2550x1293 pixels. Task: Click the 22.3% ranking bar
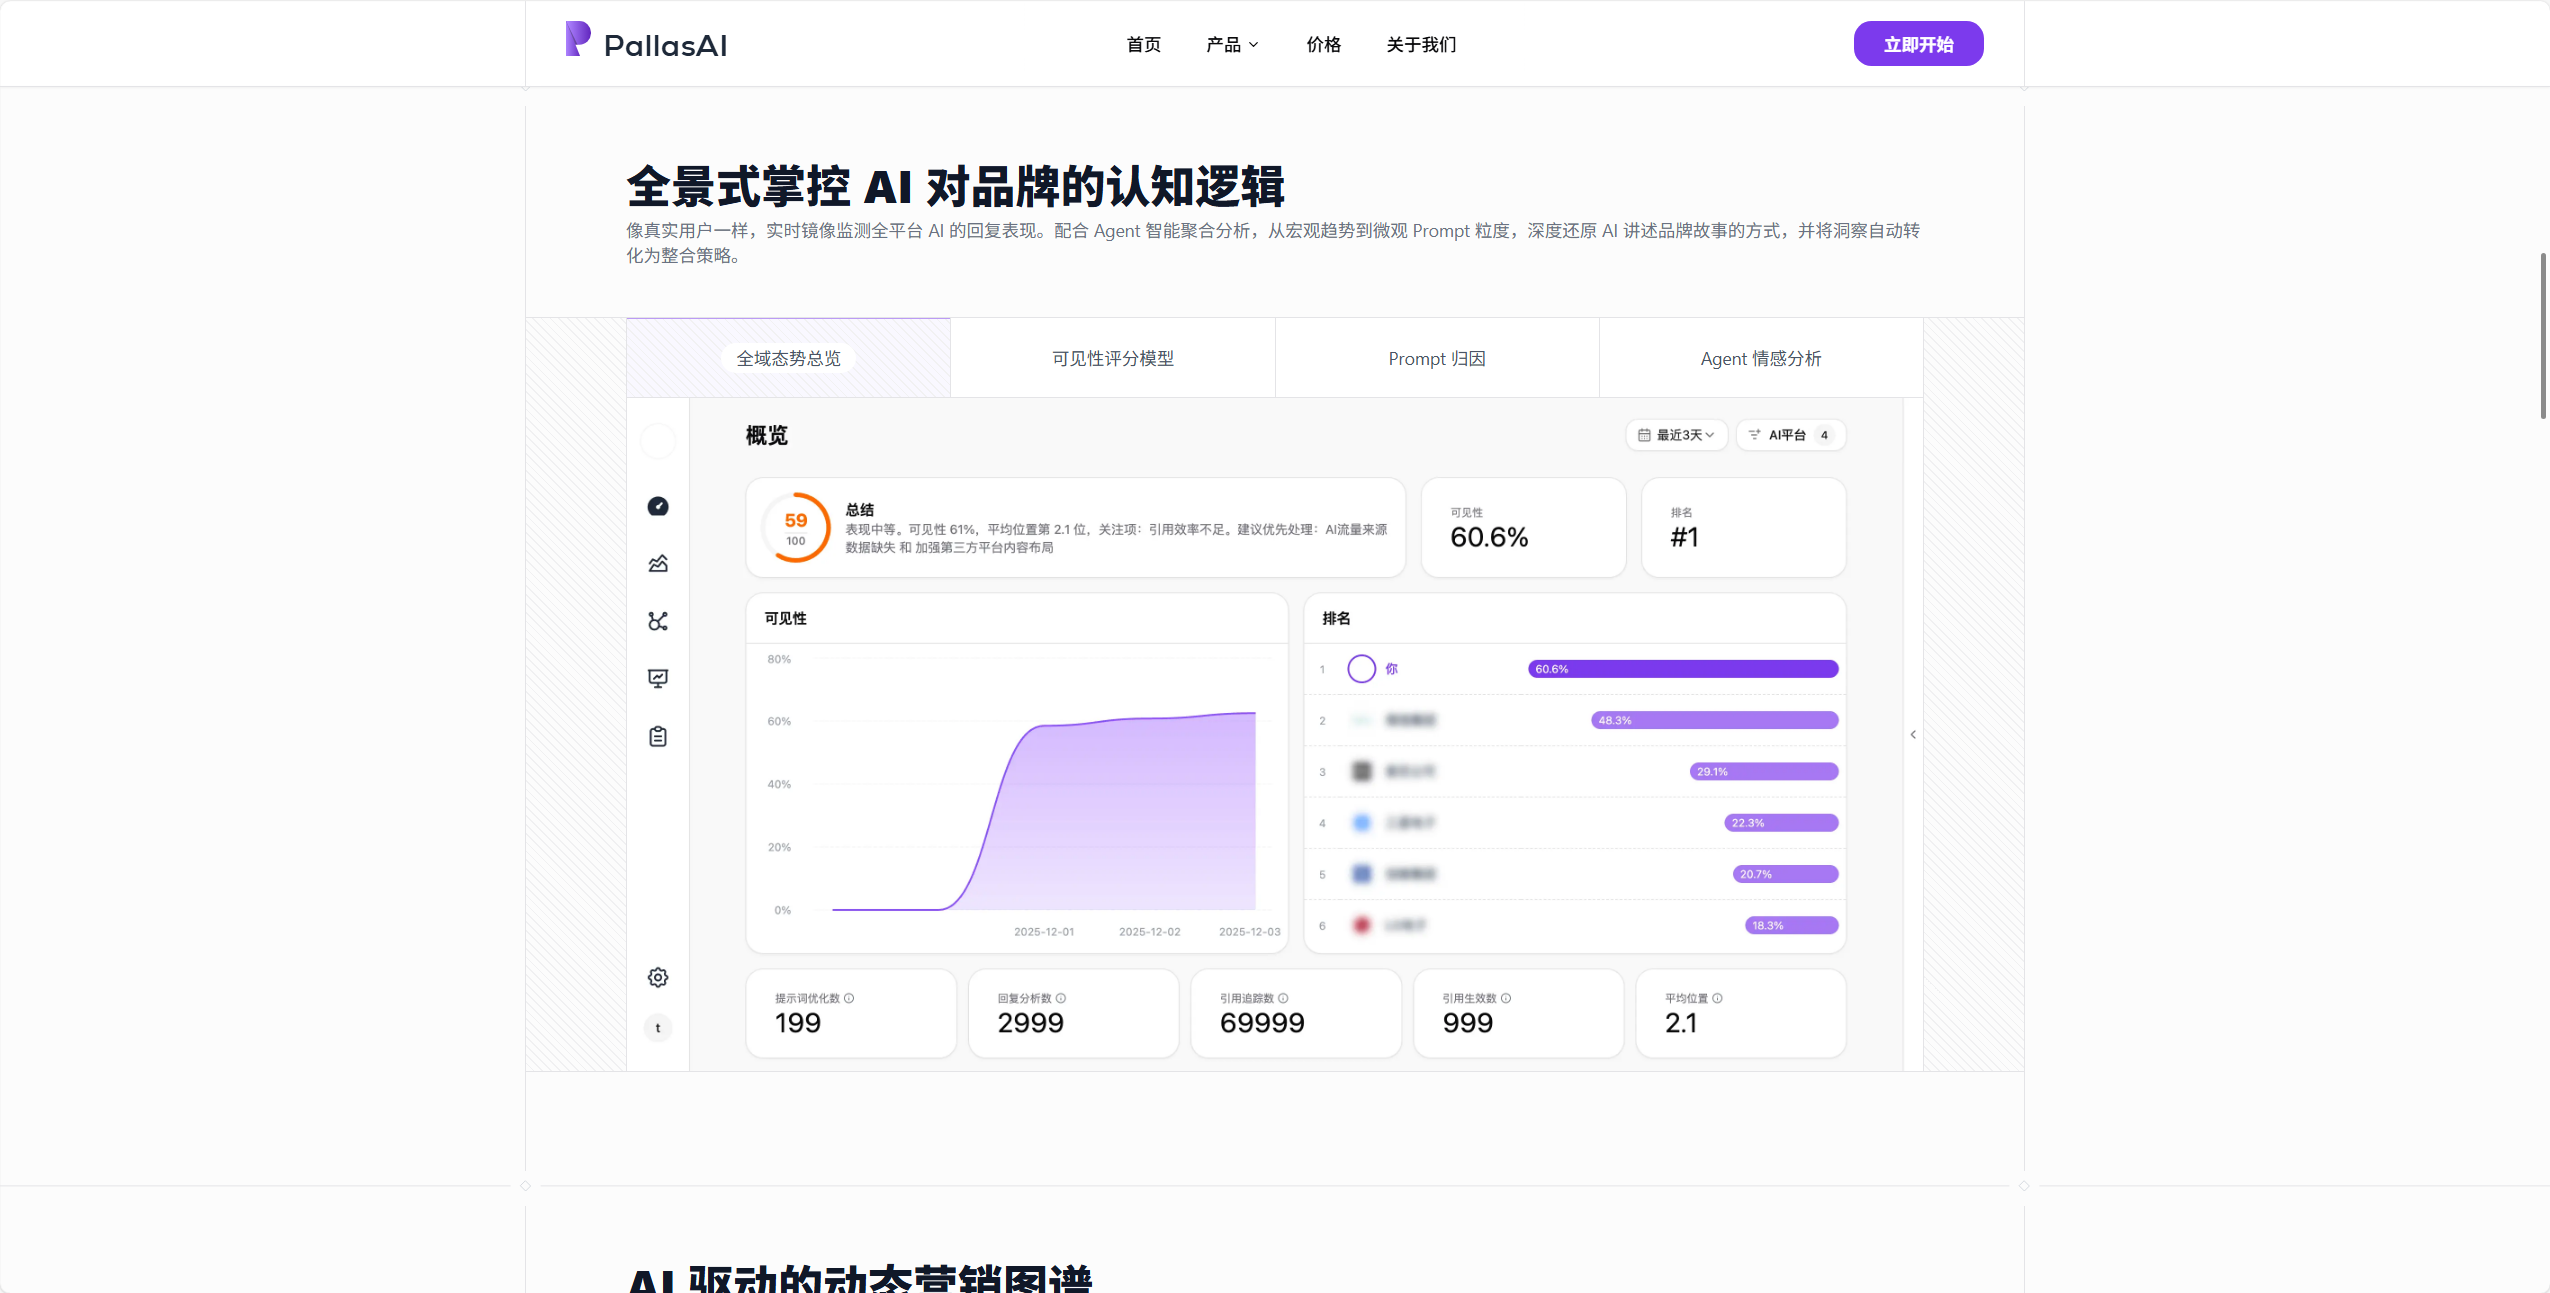click(x=1782, y=823)
